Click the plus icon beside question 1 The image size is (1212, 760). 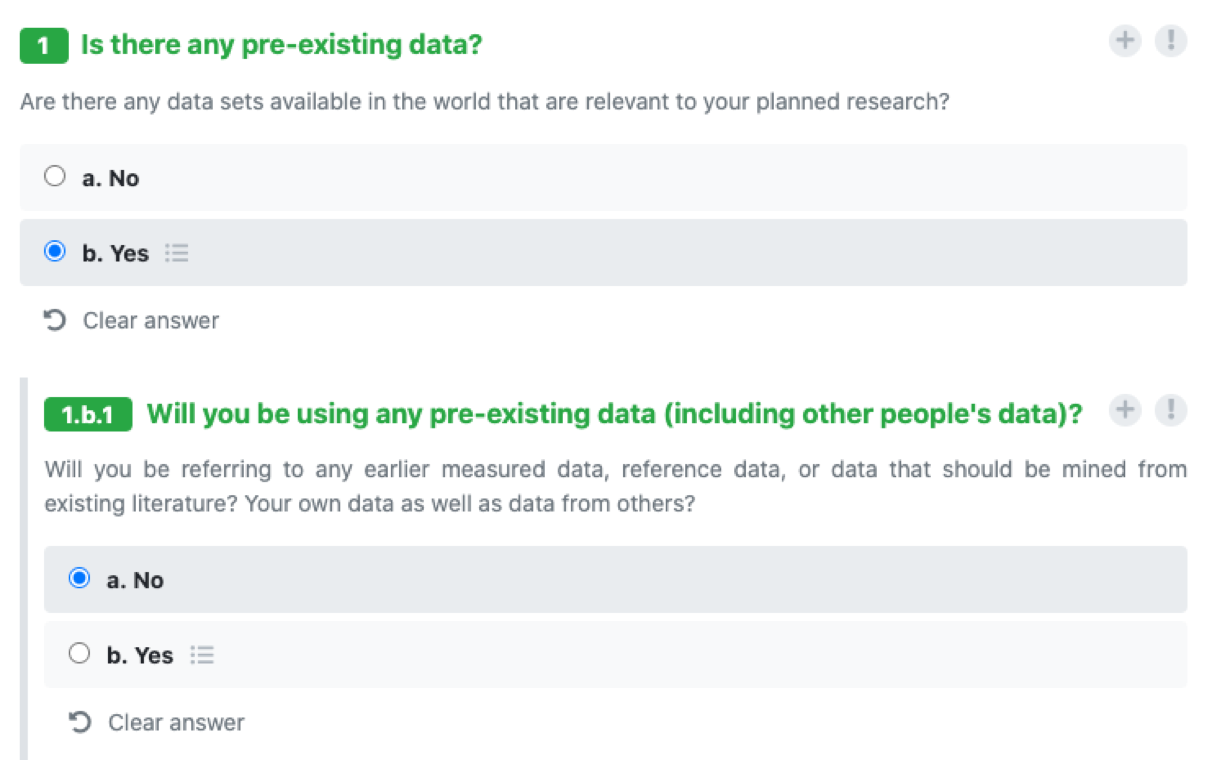(x=1125, y=41)
